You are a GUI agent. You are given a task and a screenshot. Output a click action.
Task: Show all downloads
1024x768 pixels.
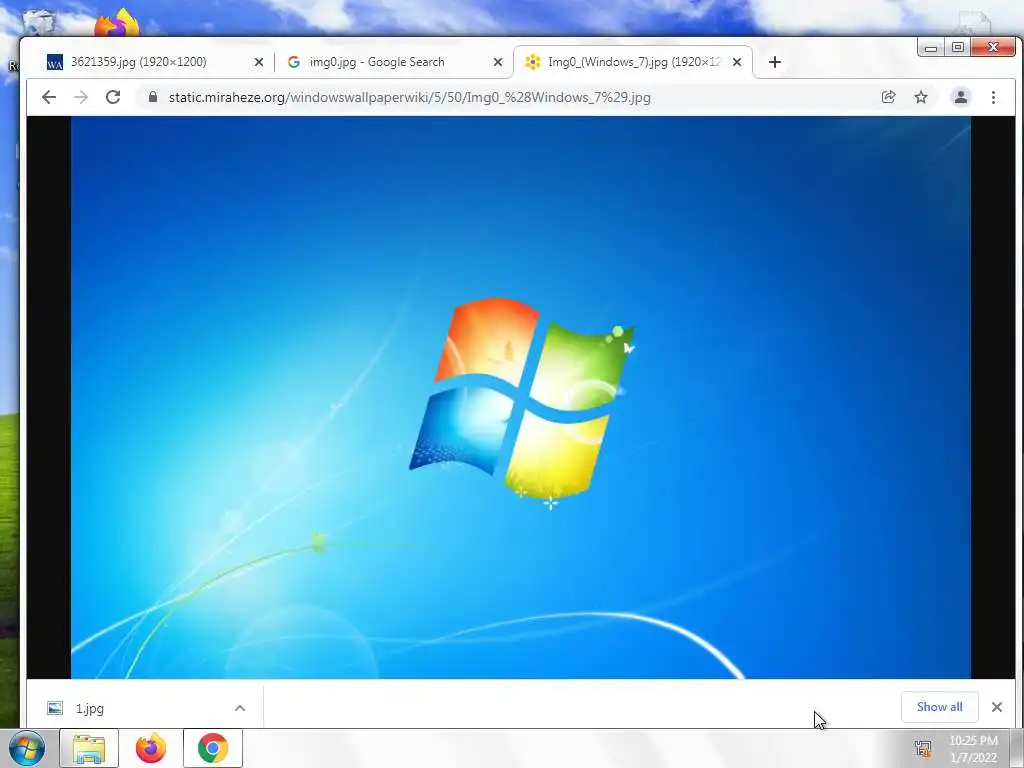coord(939,707)
